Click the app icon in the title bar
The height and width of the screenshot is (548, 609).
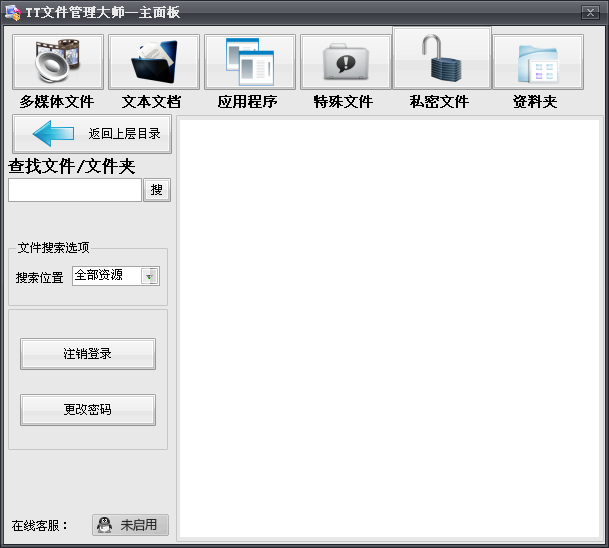point(12,12)
